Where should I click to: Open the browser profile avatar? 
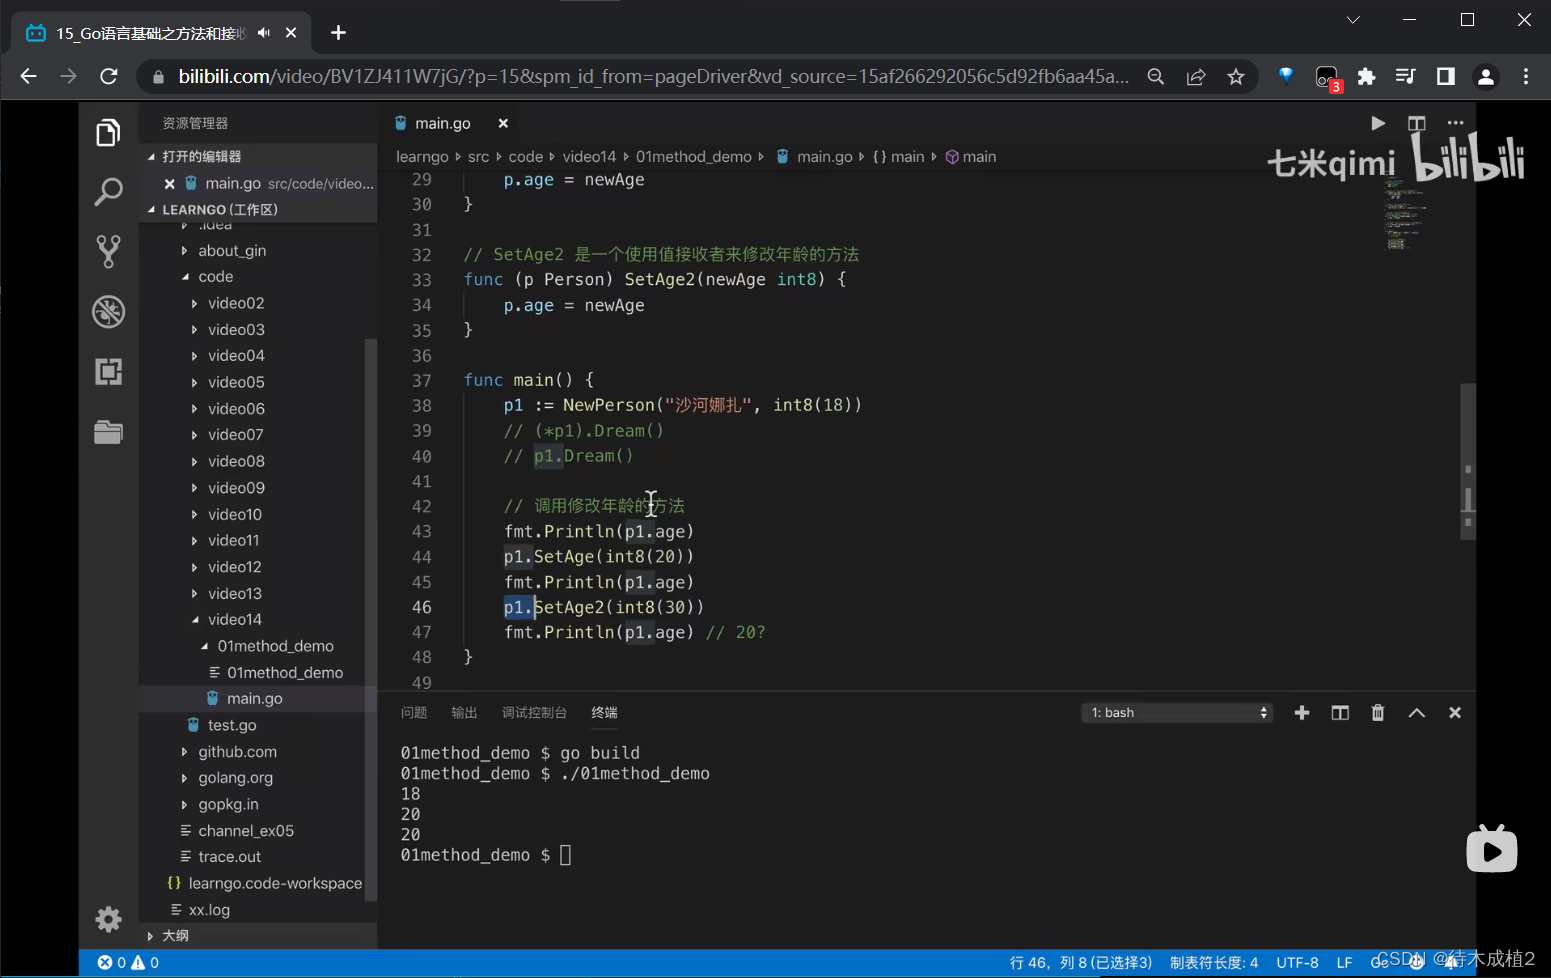pyautogui.click(x=1486, y=77)
